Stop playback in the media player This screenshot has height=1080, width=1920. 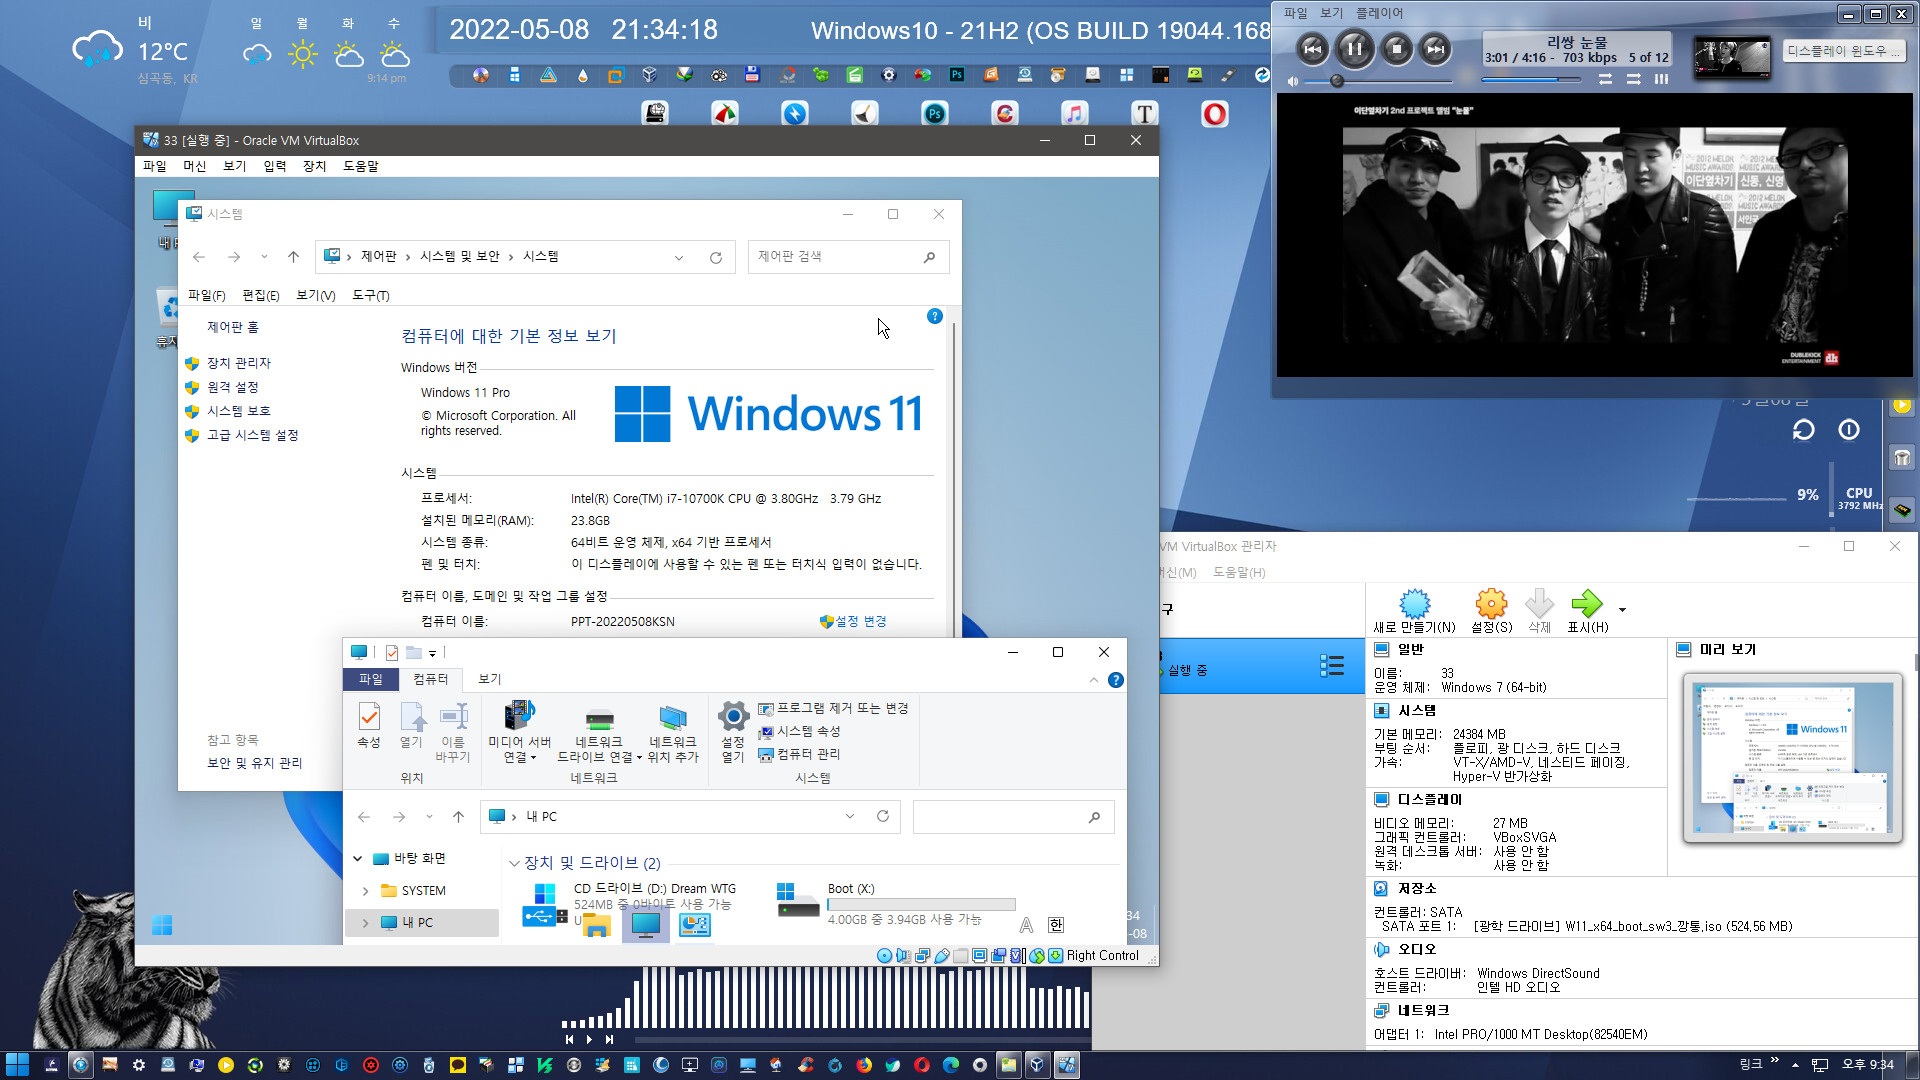point(1397,48)
